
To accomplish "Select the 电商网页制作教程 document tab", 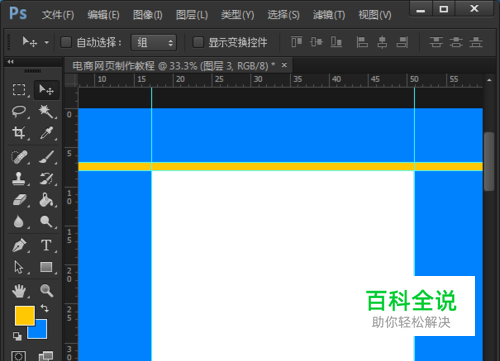I will pos(174,66).
